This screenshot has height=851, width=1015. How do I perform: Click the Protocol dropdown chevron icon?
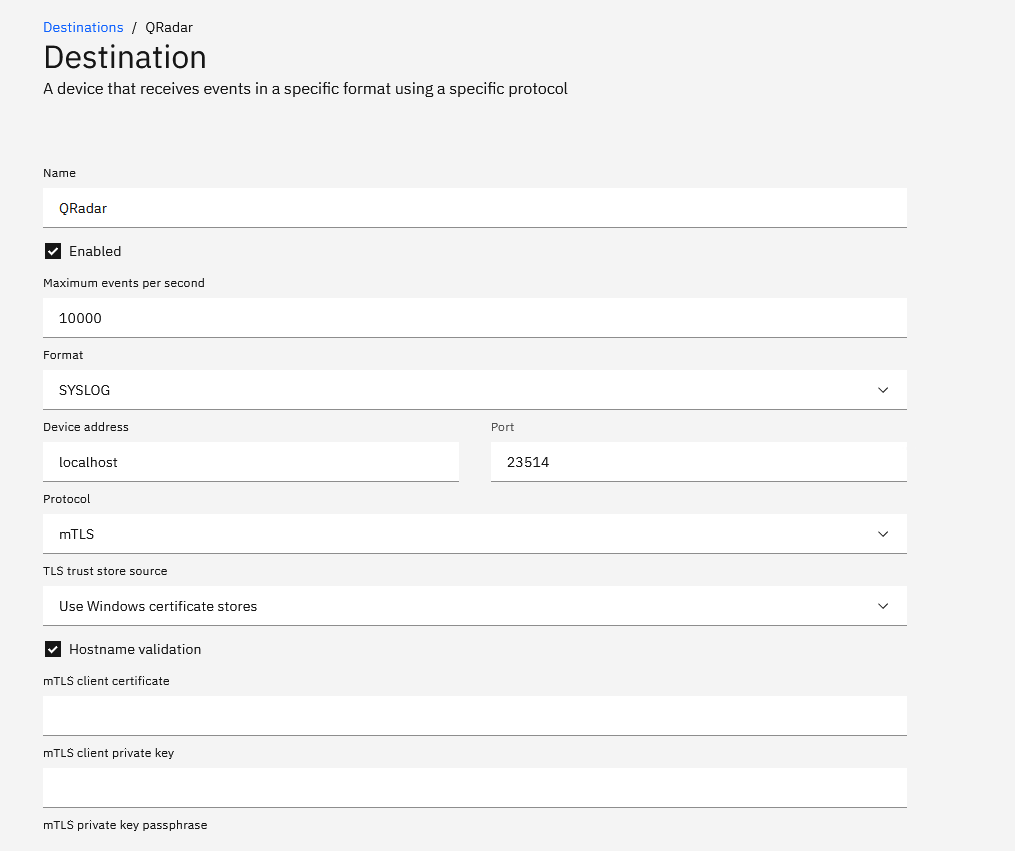click(x=883, y=533)
